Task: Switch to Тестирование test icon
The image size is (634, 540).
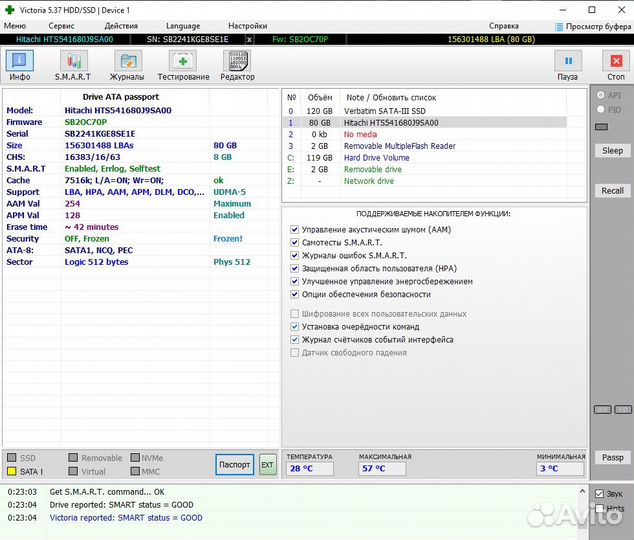Action: point(183,65)
